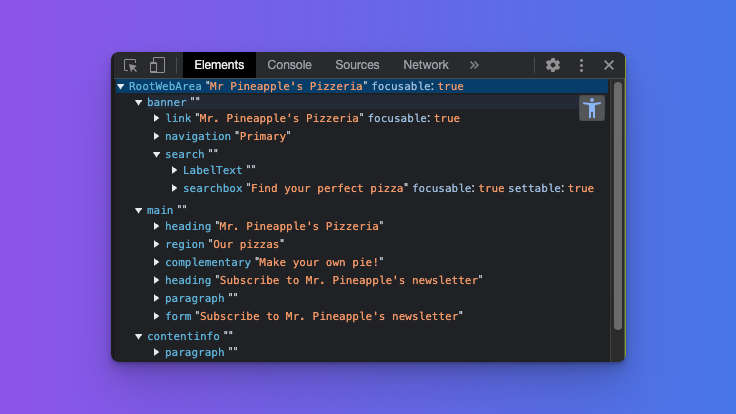Screen dimensions: 736x414
Task: Collapse the RootWebArea node
Action: [121, 87]
